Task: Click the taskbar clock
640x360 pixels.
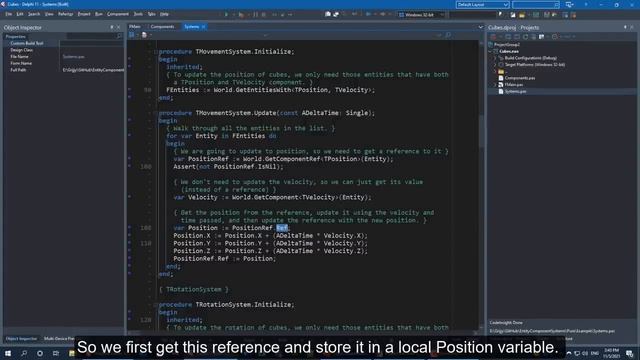Action: click(611, 353)
